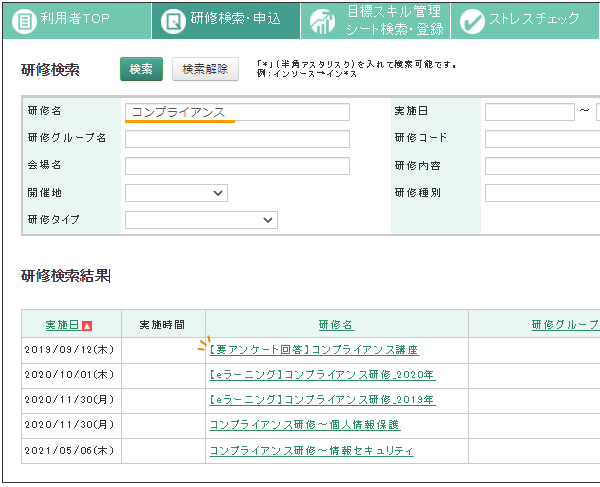Click the 研修種別 input field
The width and height of the screenshot is (600, 487).
[543, 193]
